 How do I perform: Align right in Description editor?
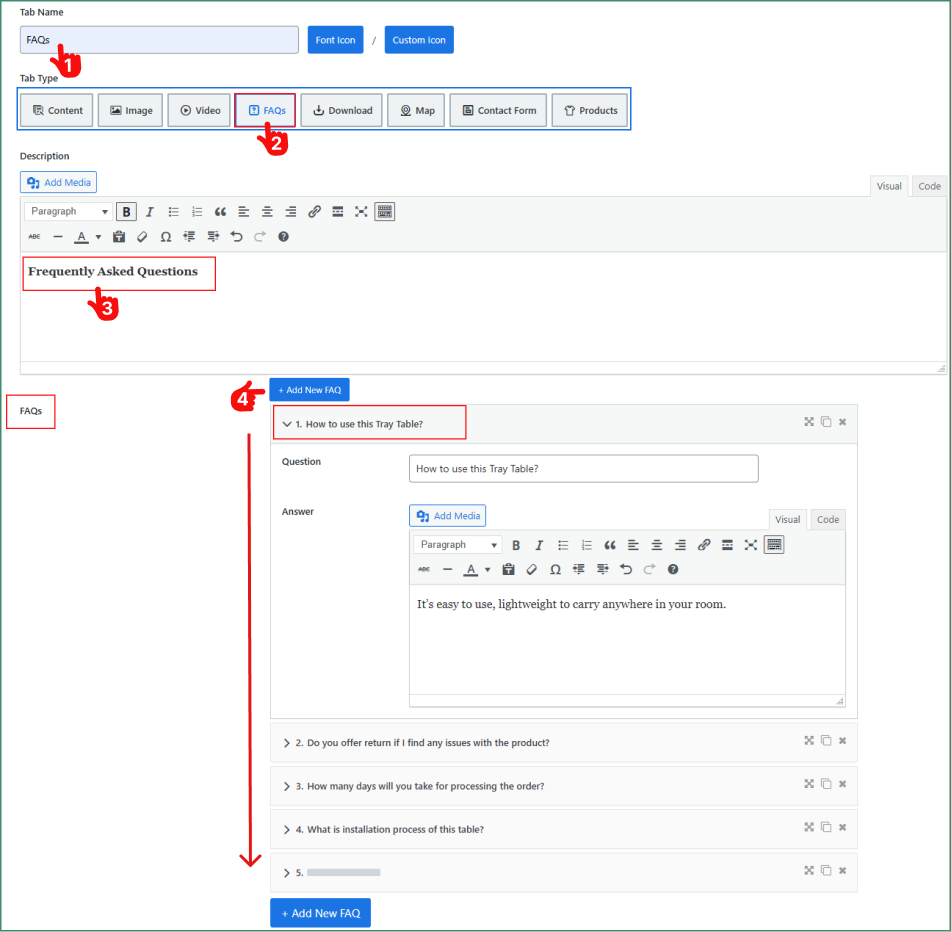point(291,212)
